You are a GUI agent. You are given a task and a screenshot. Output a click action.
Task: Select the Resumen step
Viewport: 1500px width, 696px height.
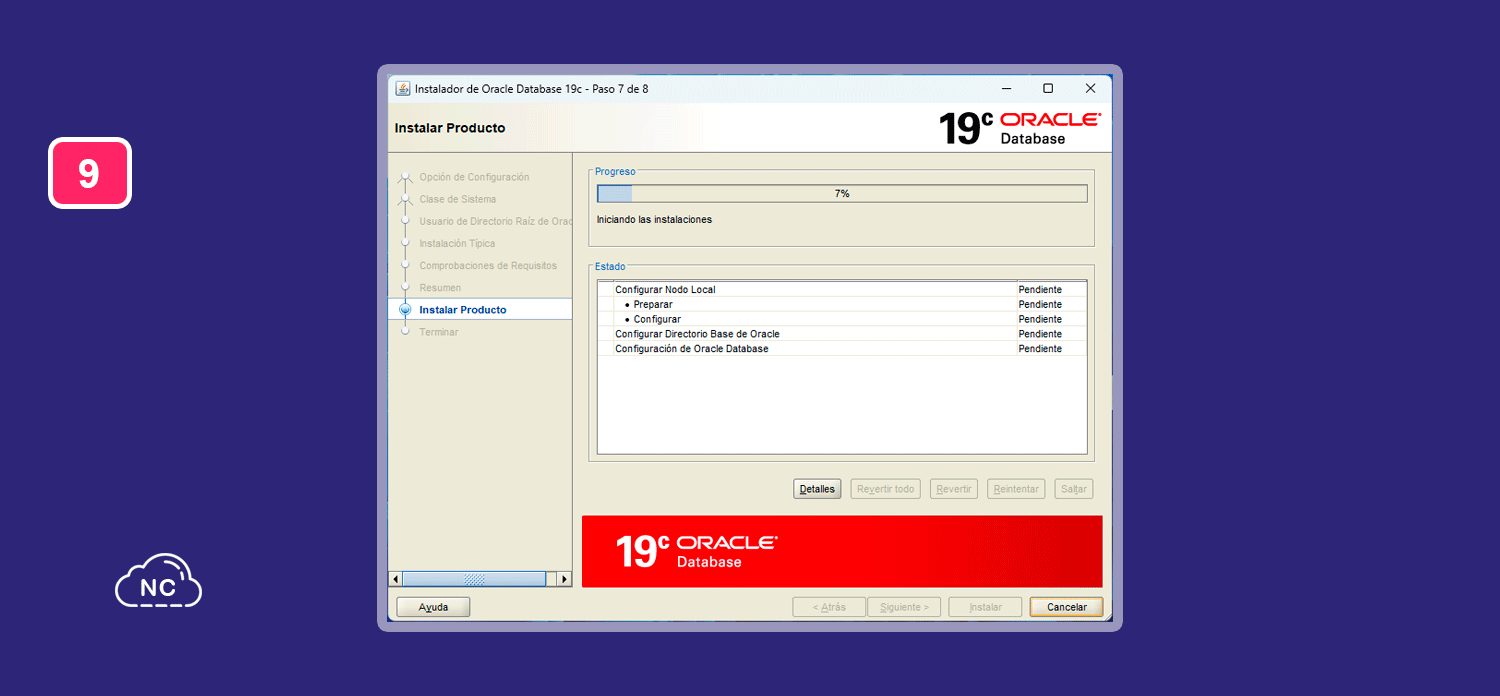440,287
